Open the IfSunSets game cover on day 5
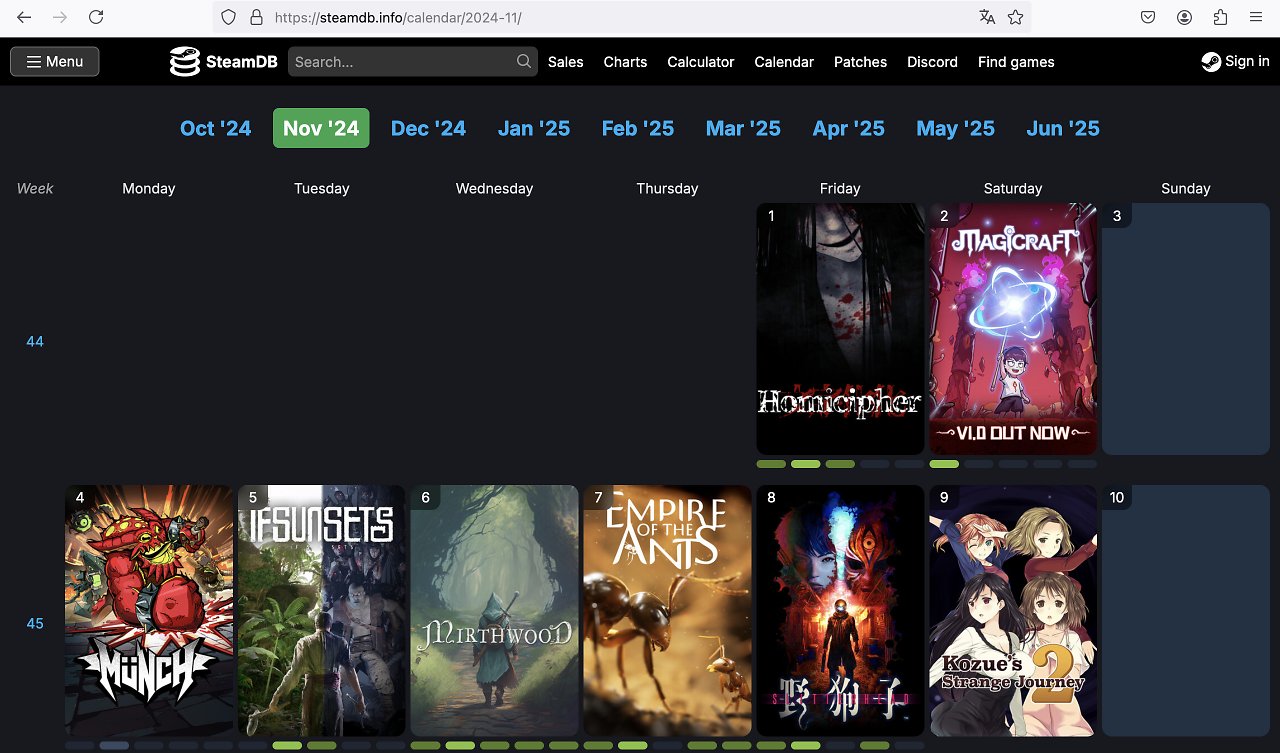Screen dimensions: 1280x753 coord(322,611)
